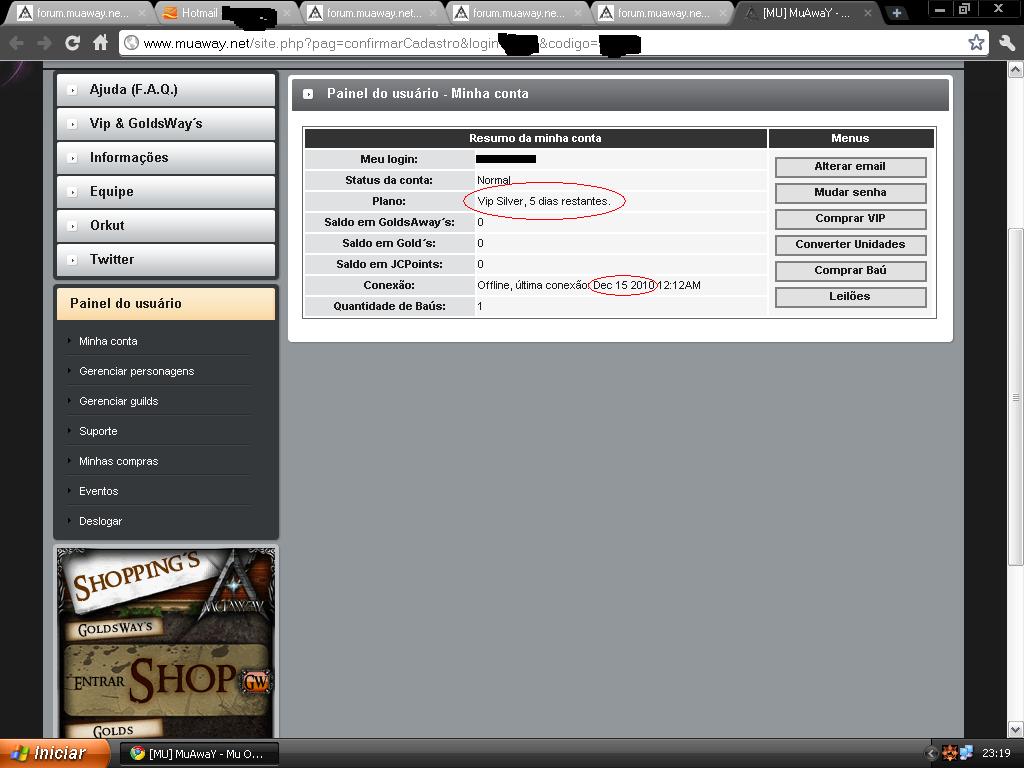
Task: Click the Deslogar link
Action: 101,521
